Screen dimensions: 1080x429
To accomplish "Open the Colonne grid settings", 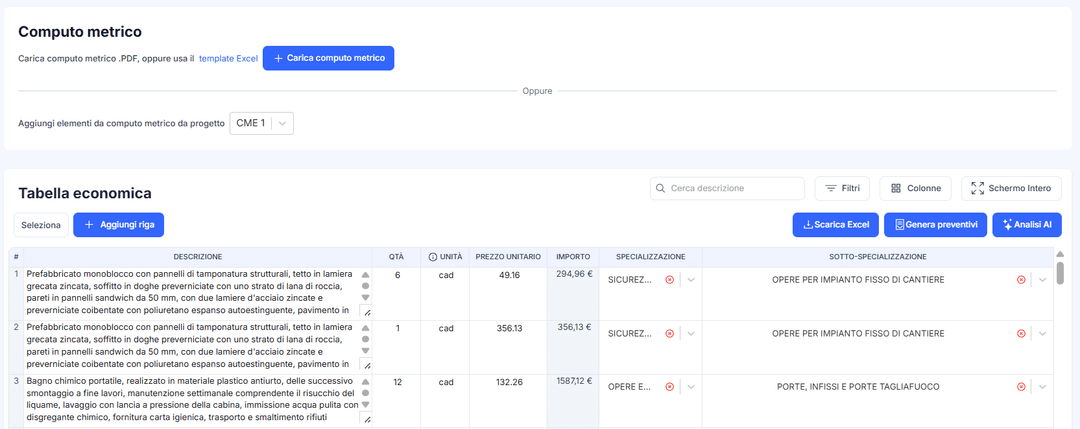I will 915,188.
